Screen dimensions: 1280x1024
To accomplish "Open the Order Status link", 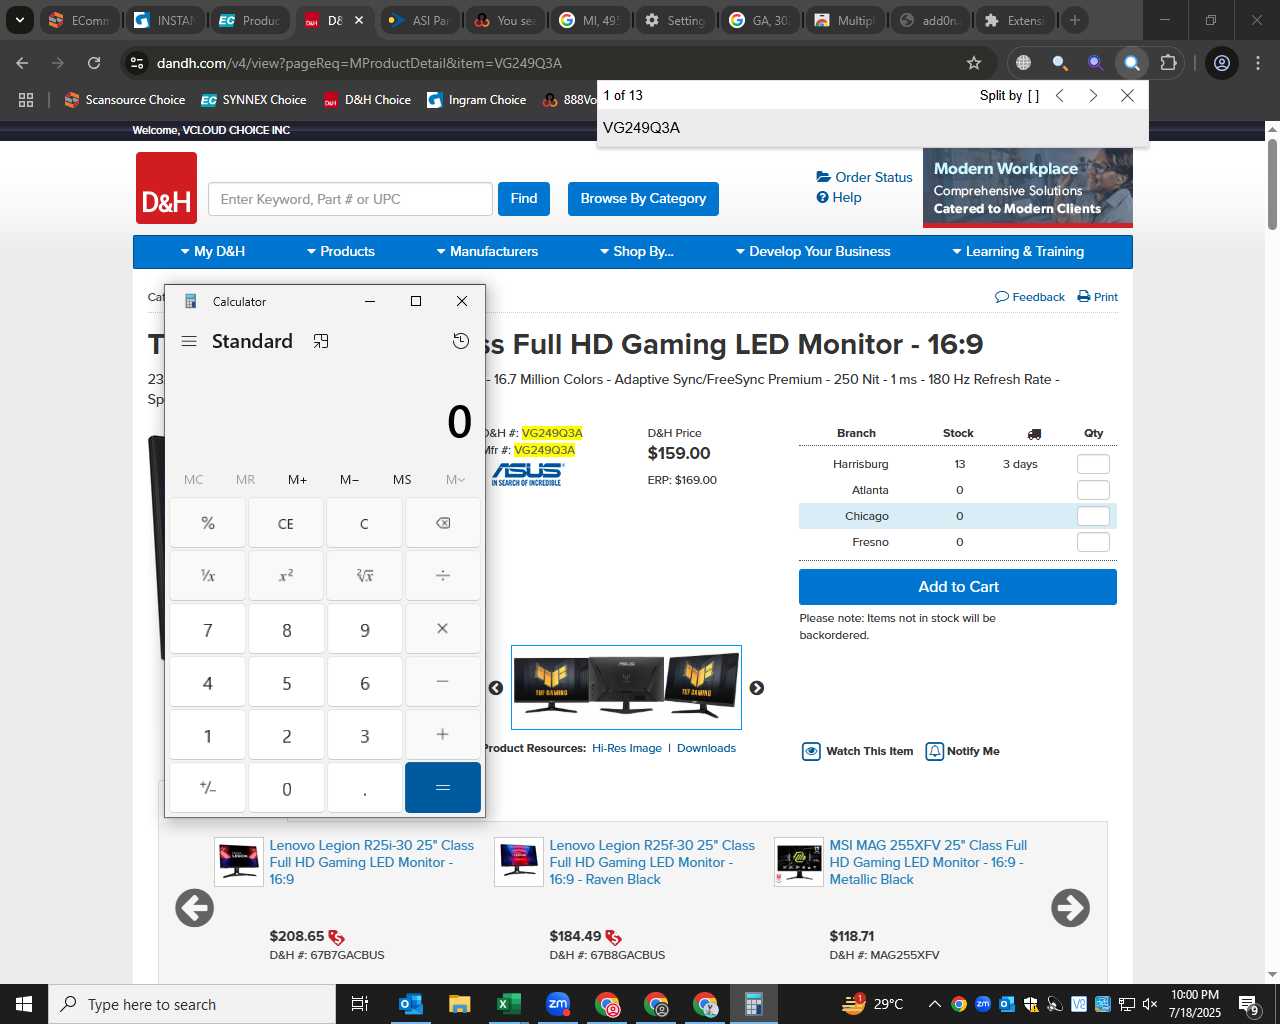I will coord(865,177).
